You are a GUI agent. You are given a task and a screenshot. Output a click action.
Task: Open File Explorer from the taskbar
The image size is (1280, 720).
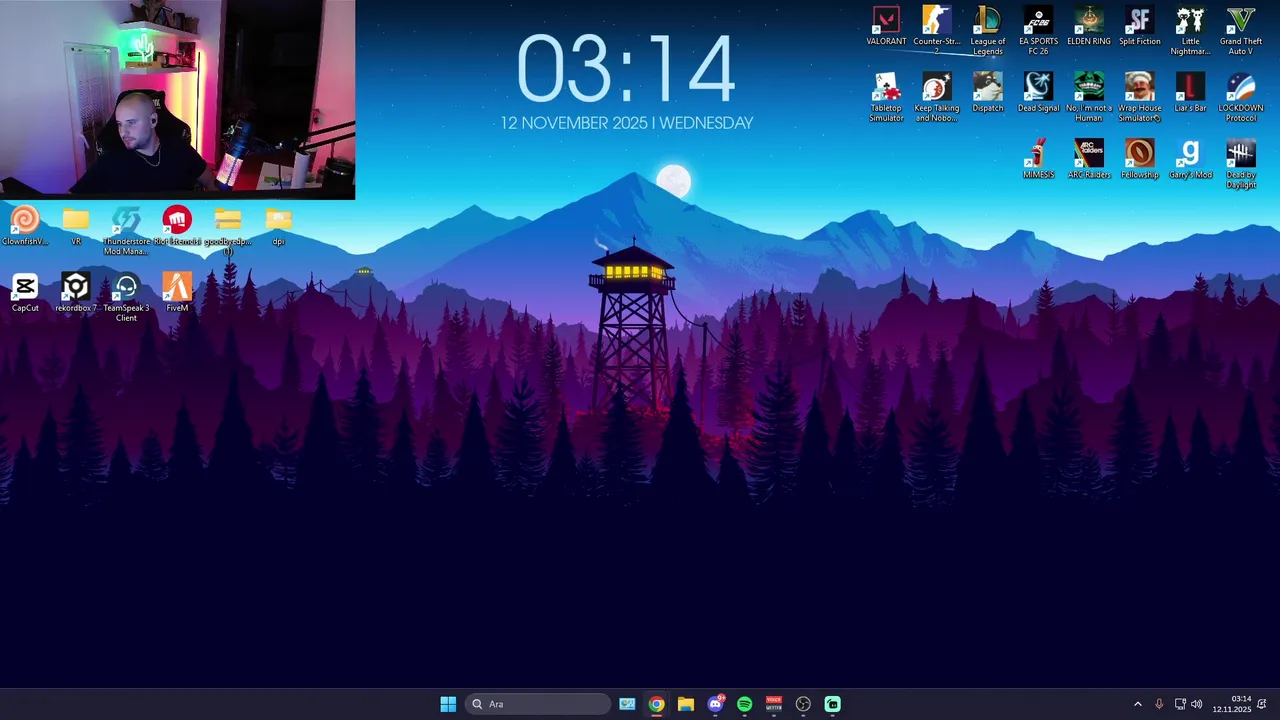tap(685, 704)
